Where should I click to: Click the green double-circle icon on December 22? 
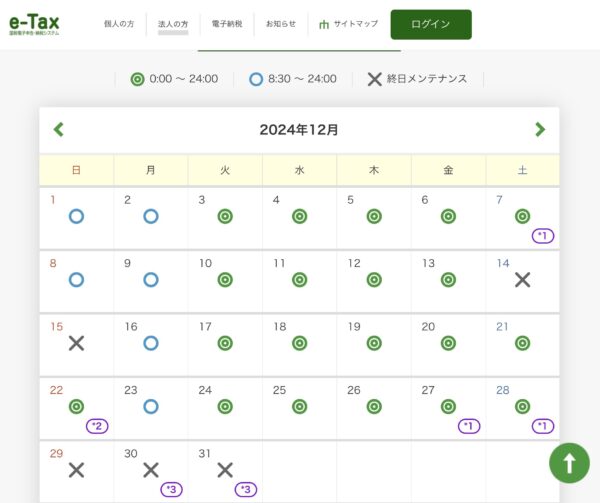pyautogui.click(x=77, y=407)
